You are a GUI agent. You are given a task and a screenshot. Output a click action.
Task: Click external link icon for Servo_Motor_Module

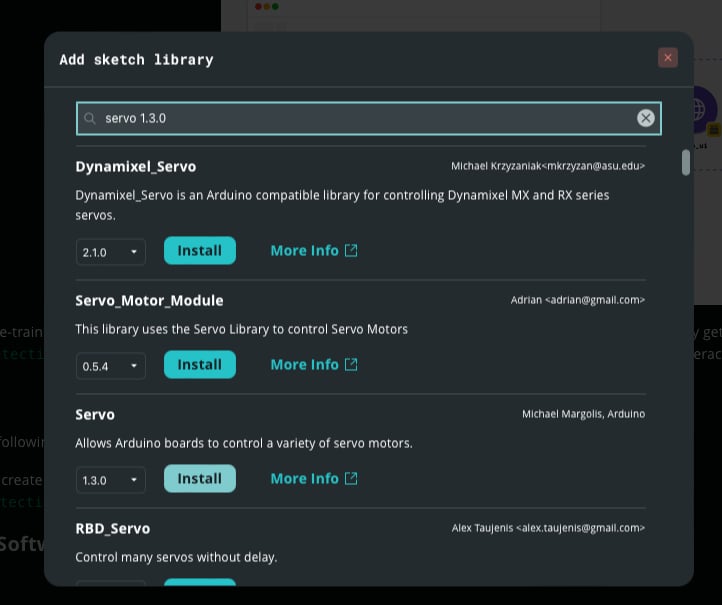point(351,365)
